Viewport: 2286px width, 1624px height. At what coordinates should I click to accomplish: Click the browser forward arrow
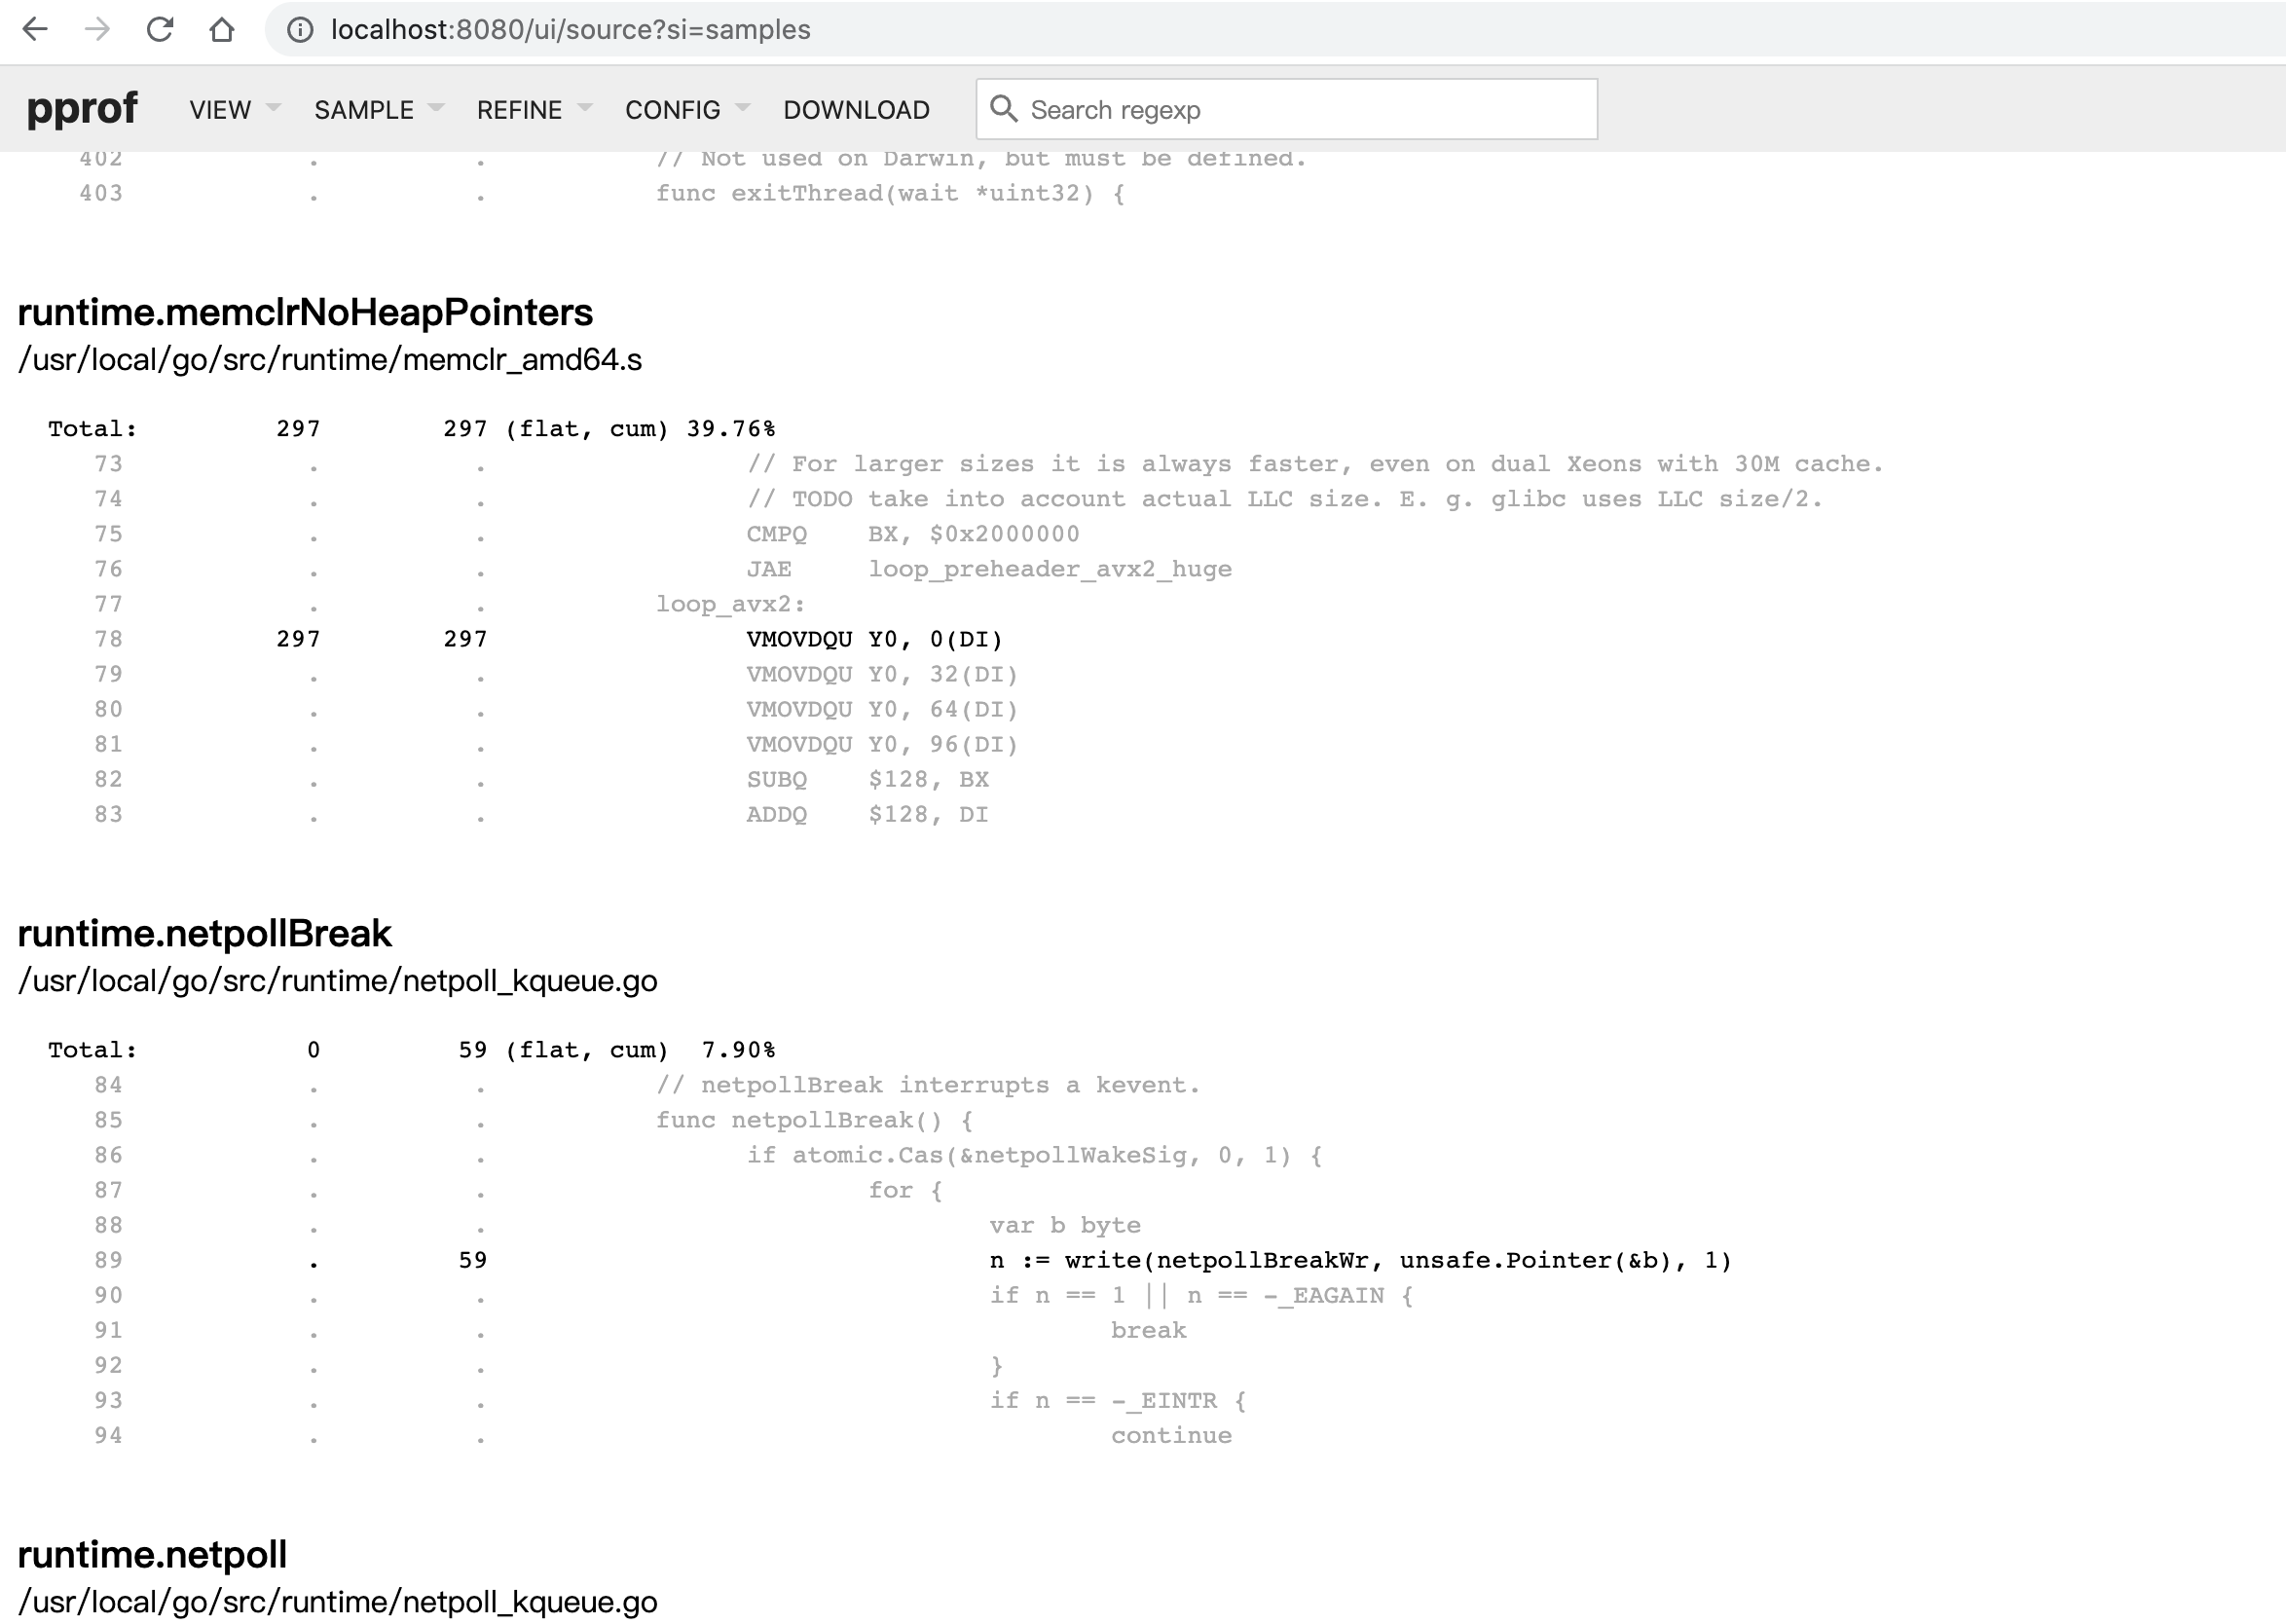pos(97,30)
